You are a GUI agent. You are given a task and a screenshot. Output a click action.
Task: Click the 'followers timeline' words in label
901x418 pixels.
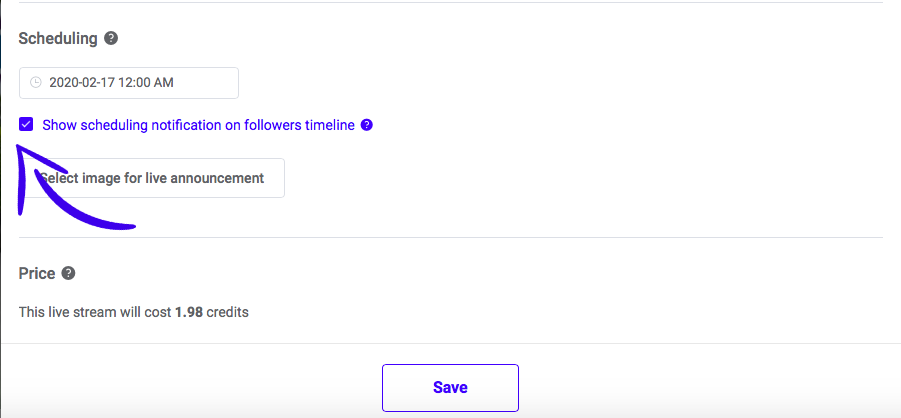[x=299, y=125]
